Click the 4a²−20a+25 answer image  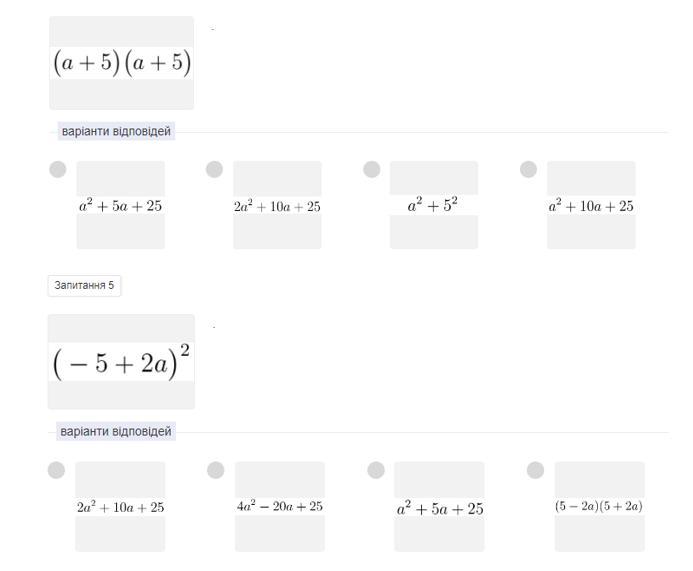pos(279,506)
